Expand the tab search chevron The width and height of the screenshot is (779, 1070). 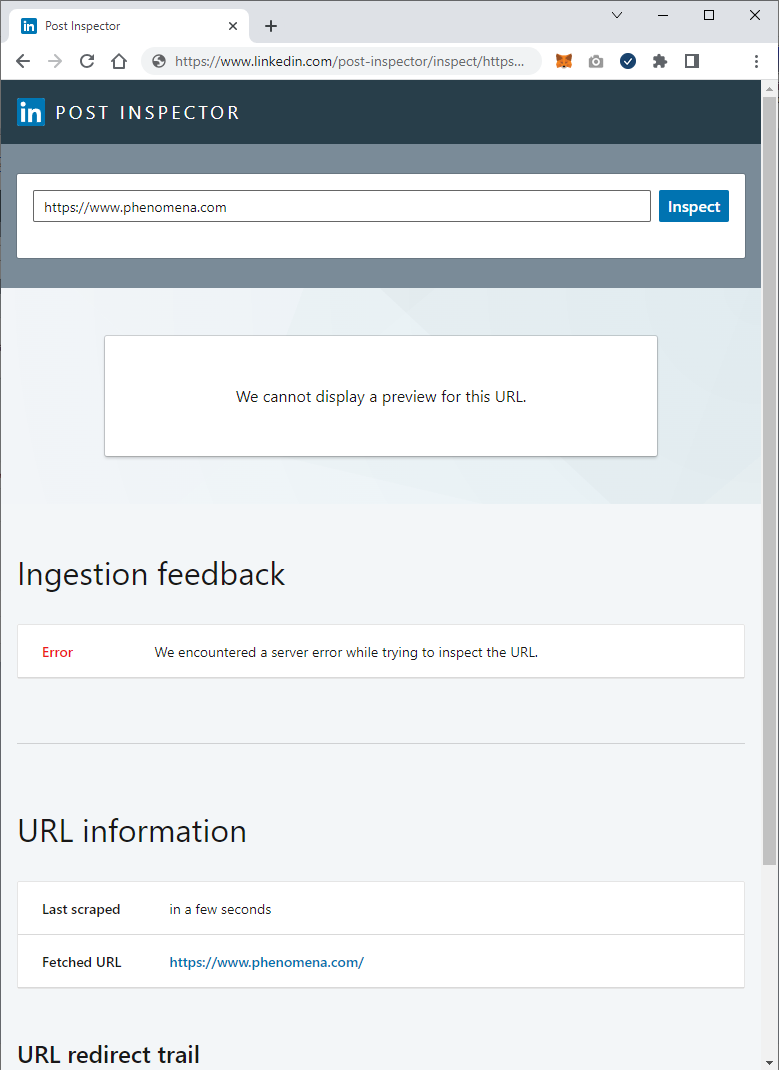617,15
